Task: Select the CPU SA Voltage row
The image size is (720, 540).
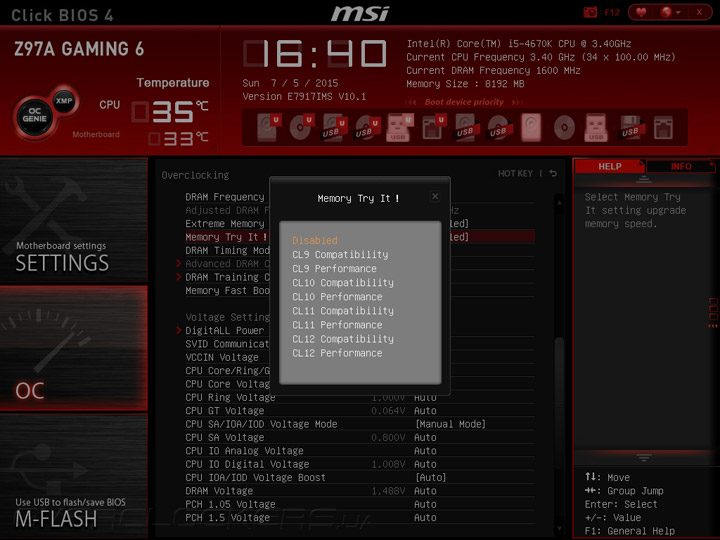Action: [x=360, y=437]
